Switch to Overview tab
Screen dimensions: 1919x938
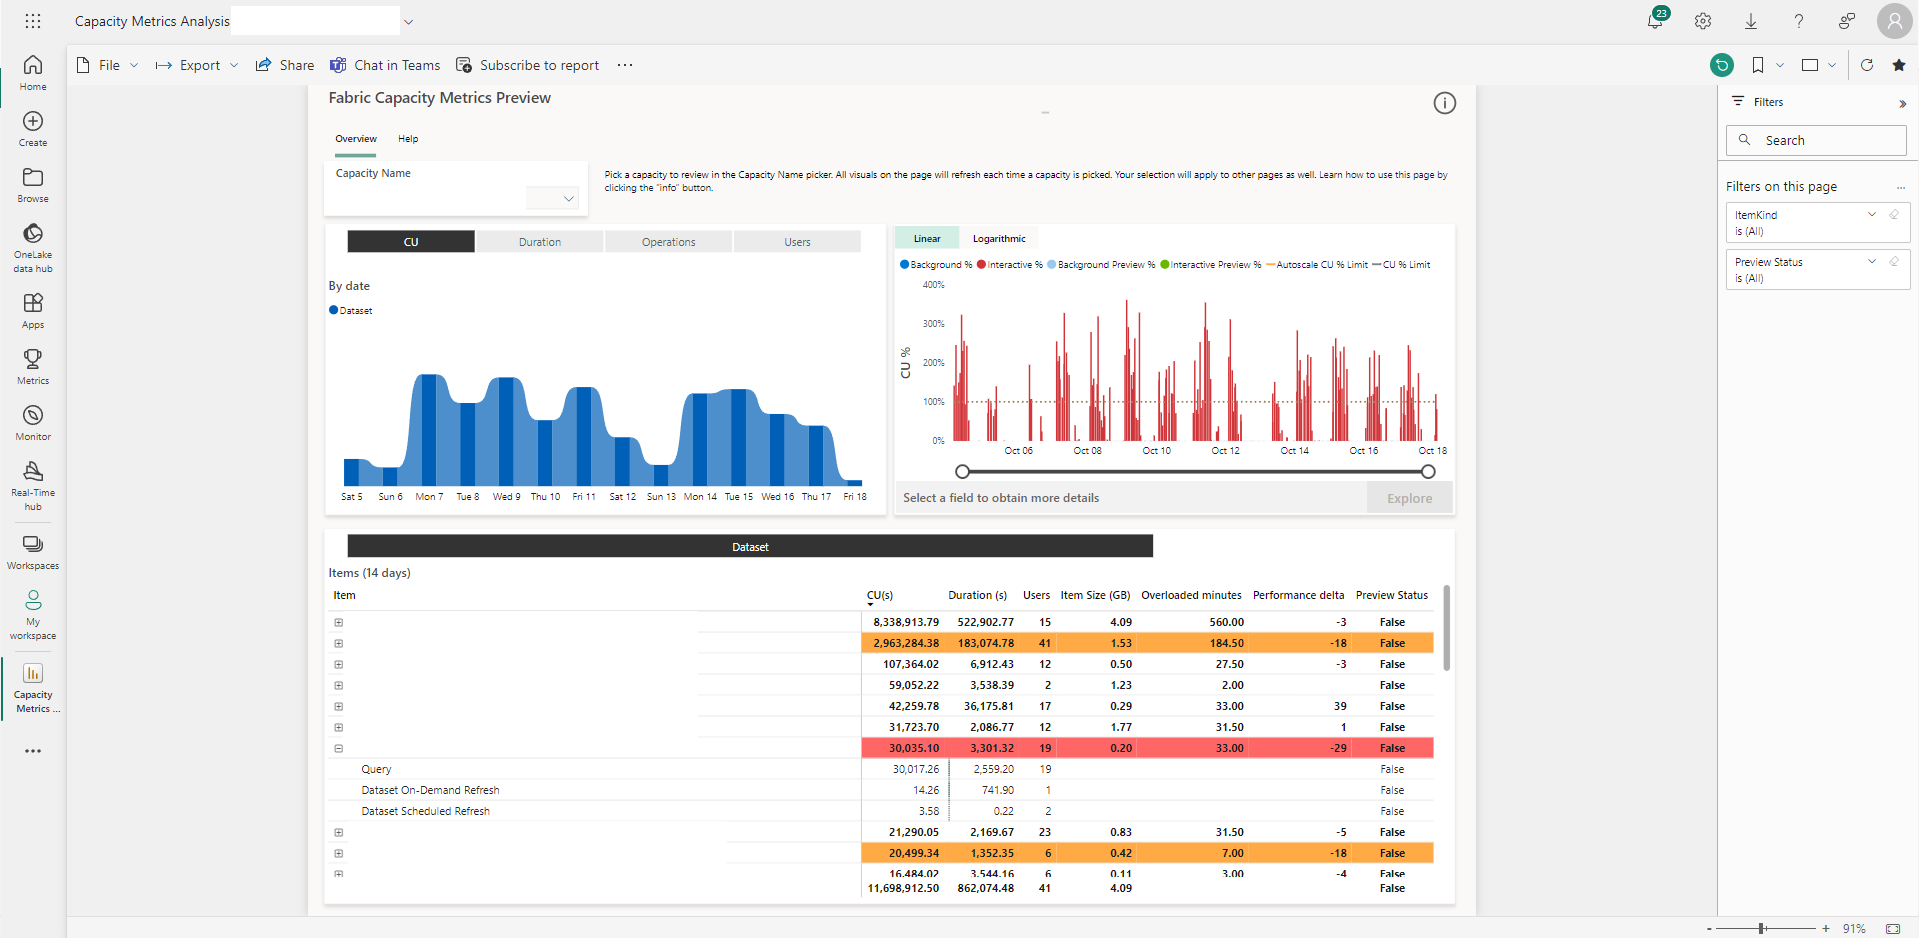point(356,139)
